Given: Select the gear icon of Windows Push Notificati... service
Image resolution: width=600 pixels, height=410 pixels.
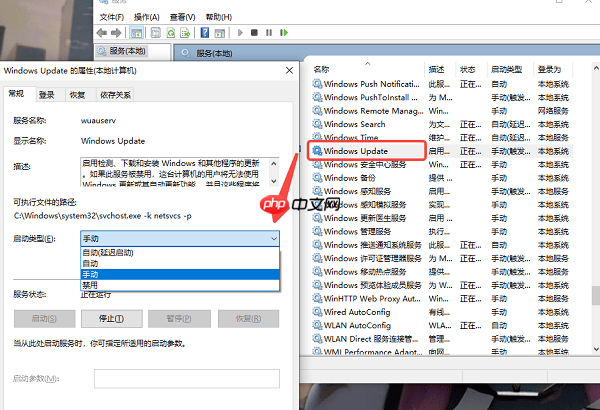Looking at the screenshot, I should [x=317, y=83].
